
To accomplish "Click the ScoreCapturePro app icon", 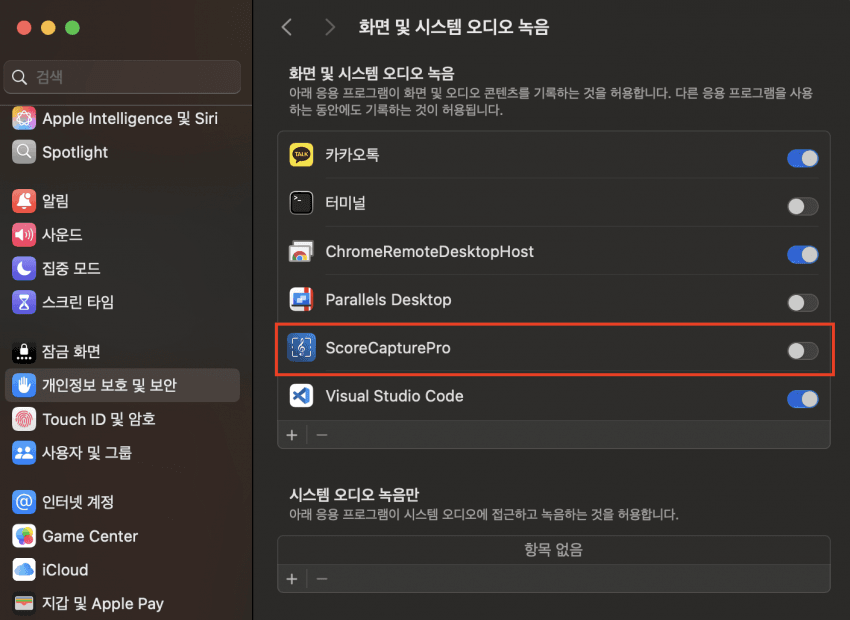I will pyautogui.click(x=301, y=348).
